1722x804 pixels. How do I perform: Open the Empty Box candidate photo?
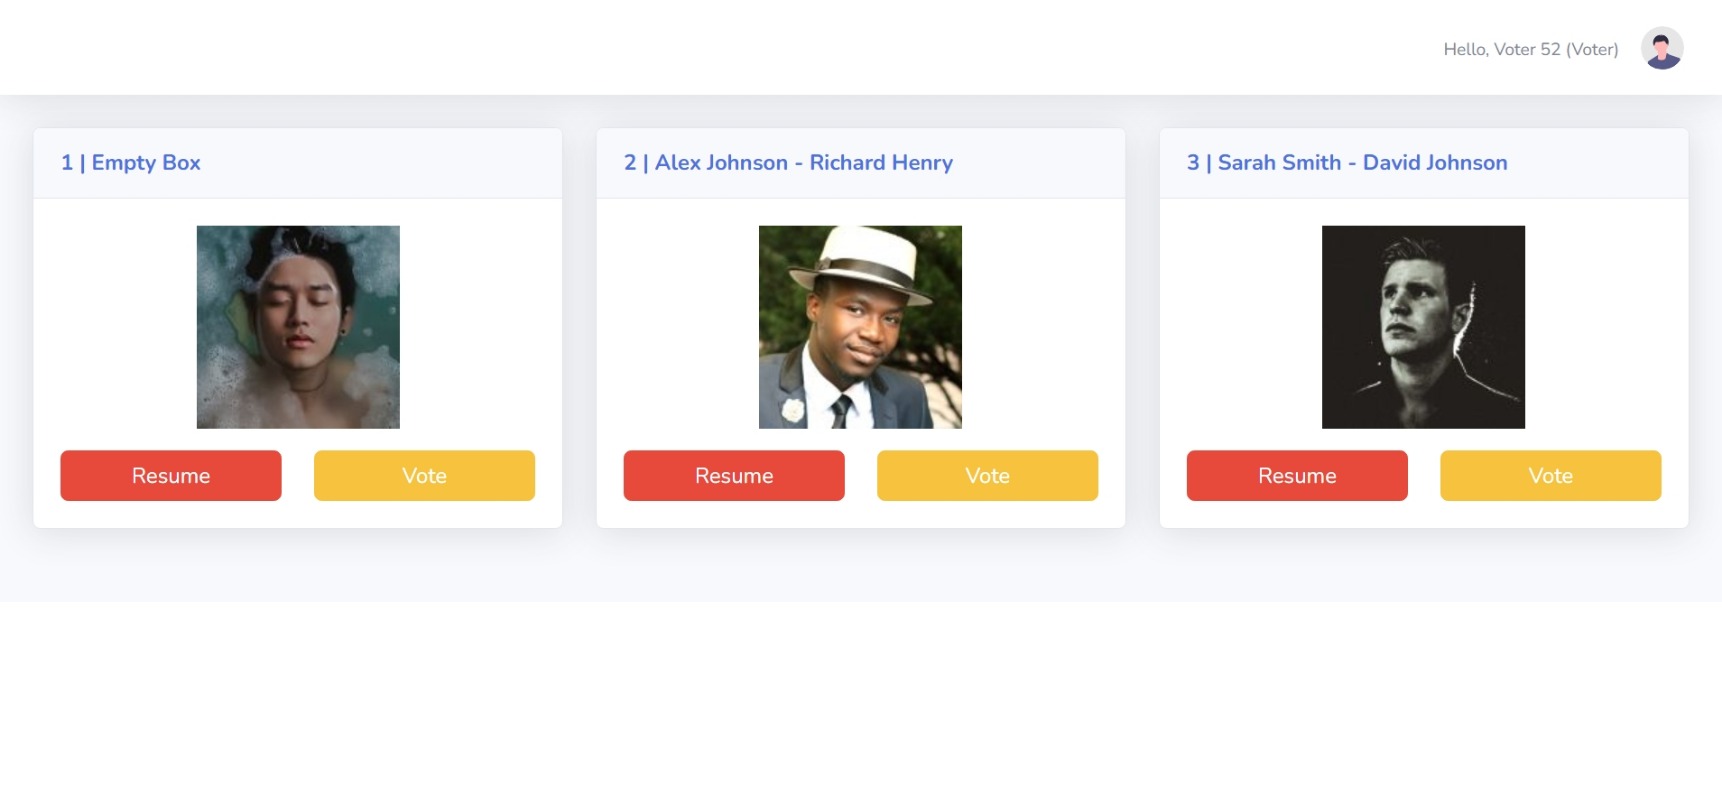(x=298, y=327)
